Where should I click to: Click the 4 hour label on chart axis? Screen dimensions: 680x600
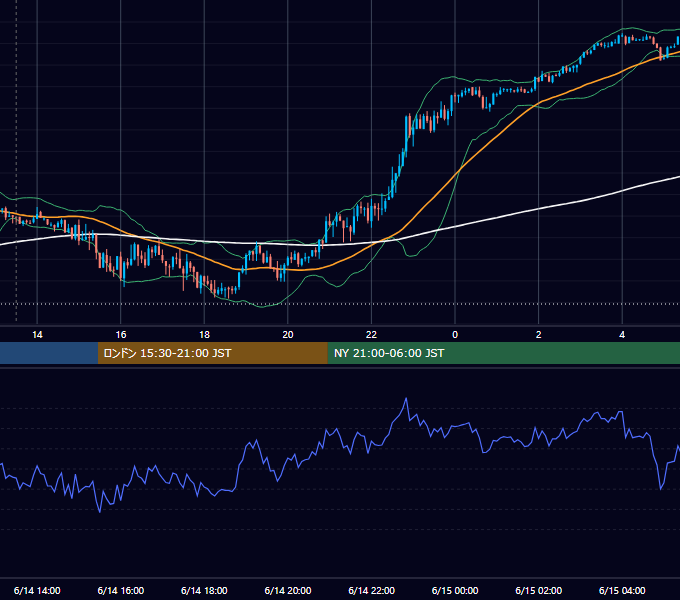pos(622,335)
